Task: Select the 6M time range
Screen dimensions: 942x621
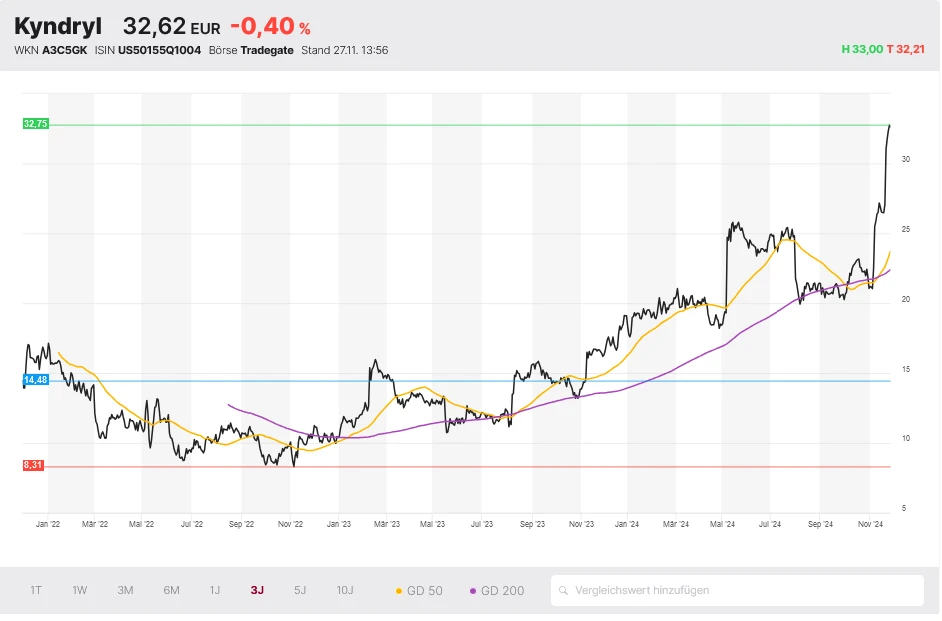Action: (171, 590)
